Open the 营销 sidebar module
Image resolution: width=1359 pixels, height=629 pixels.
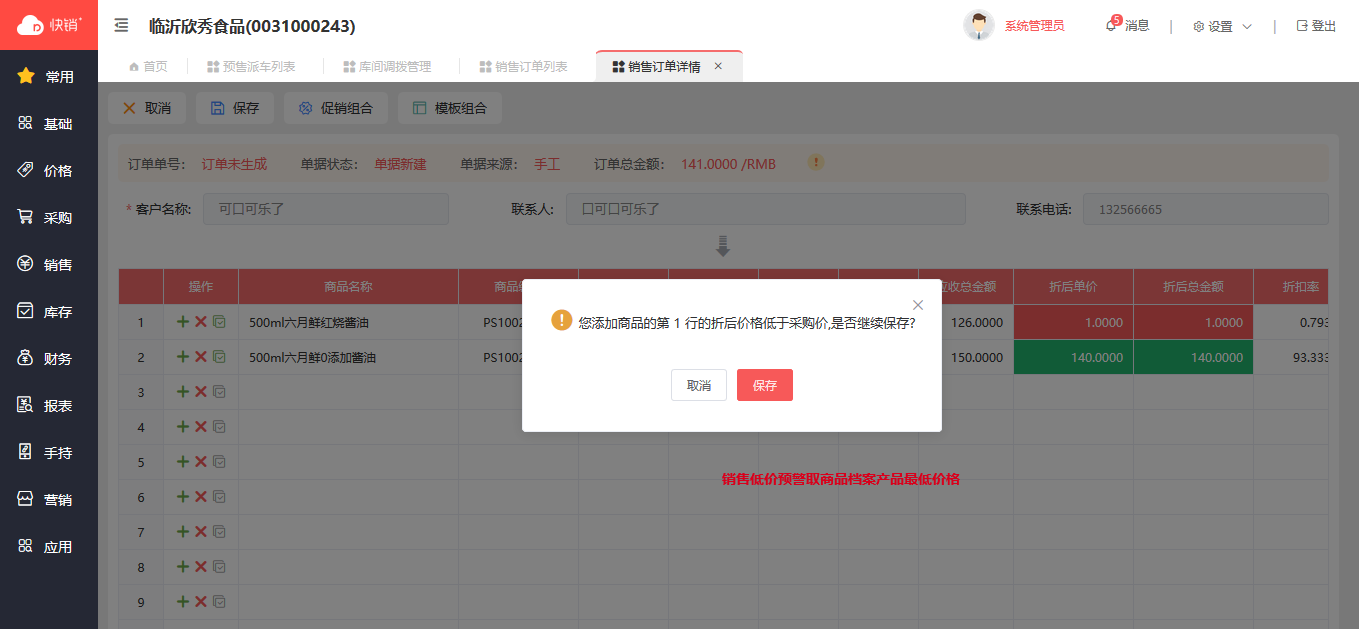click(49, 499)
